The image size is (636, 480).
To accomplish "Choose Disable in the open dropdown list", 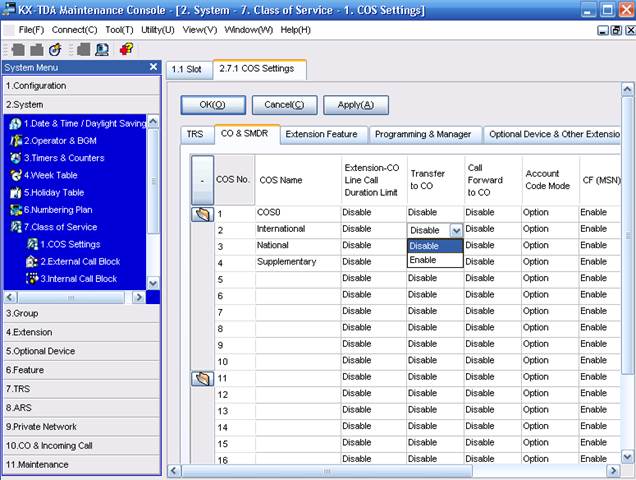I will point(435,246).
